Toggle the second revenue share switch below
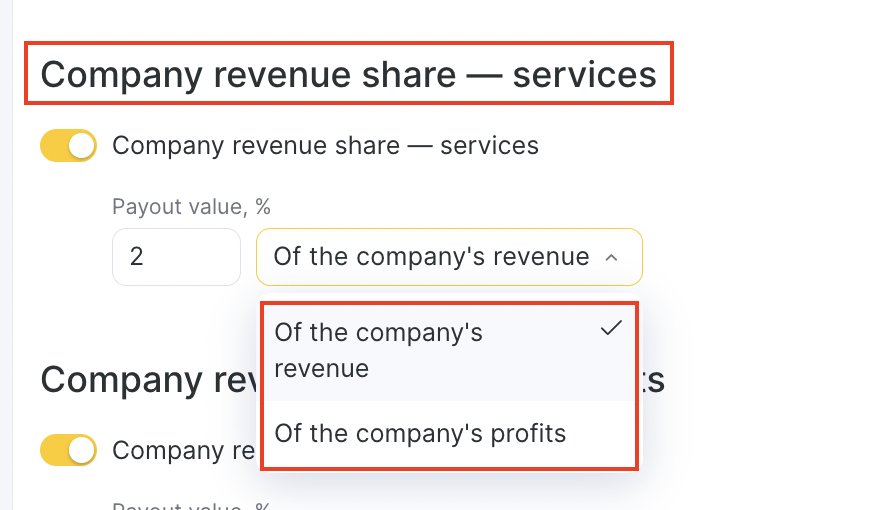876x510 pixels. pyautogui.click(x=68, y=450)
